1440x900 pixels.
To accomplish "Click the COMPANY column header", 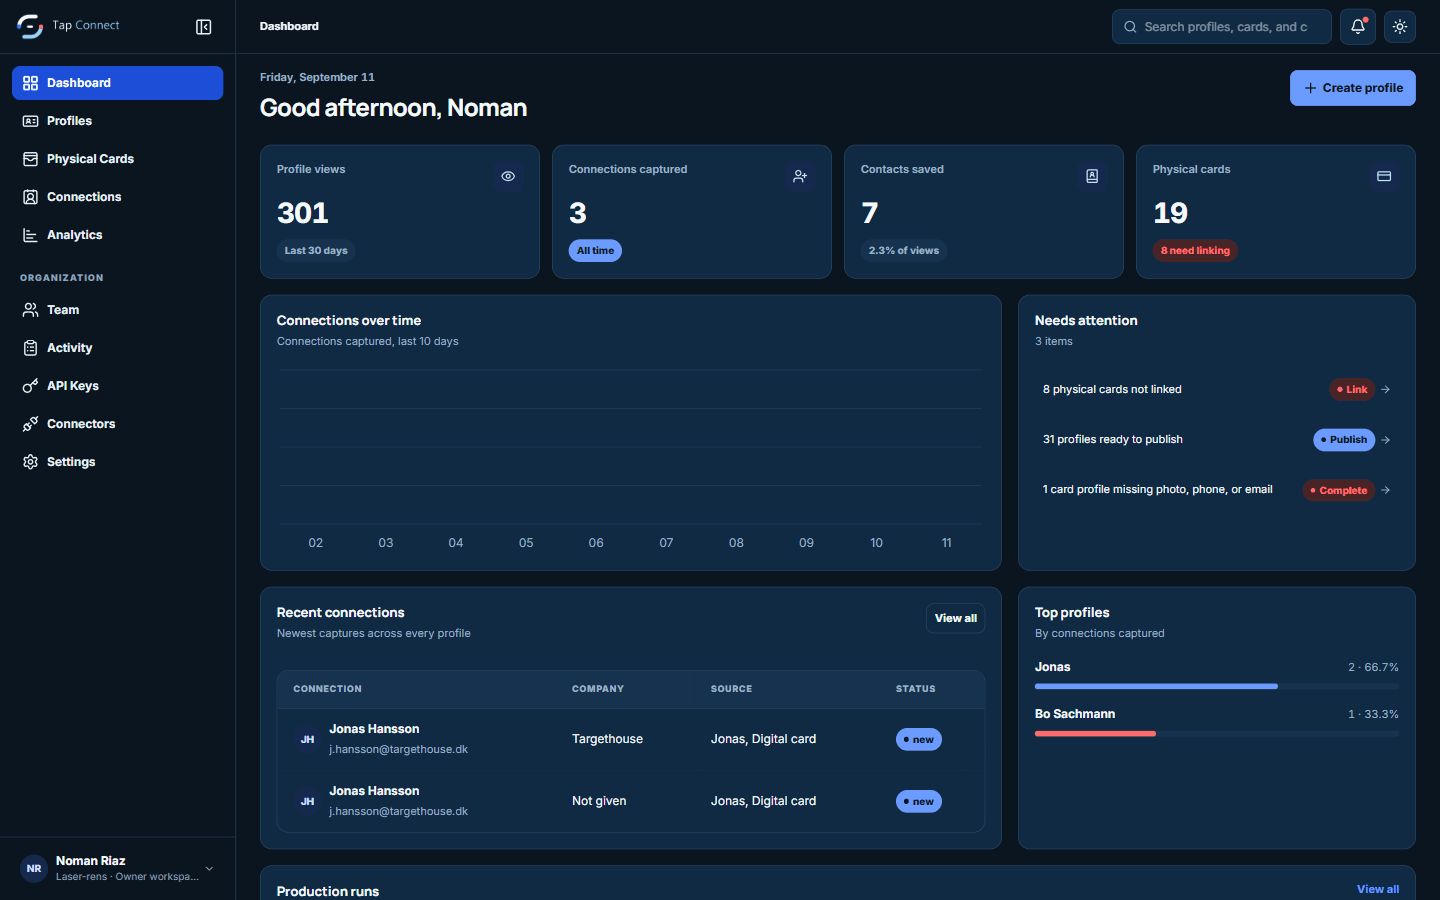I will click(x=598, y=689).
